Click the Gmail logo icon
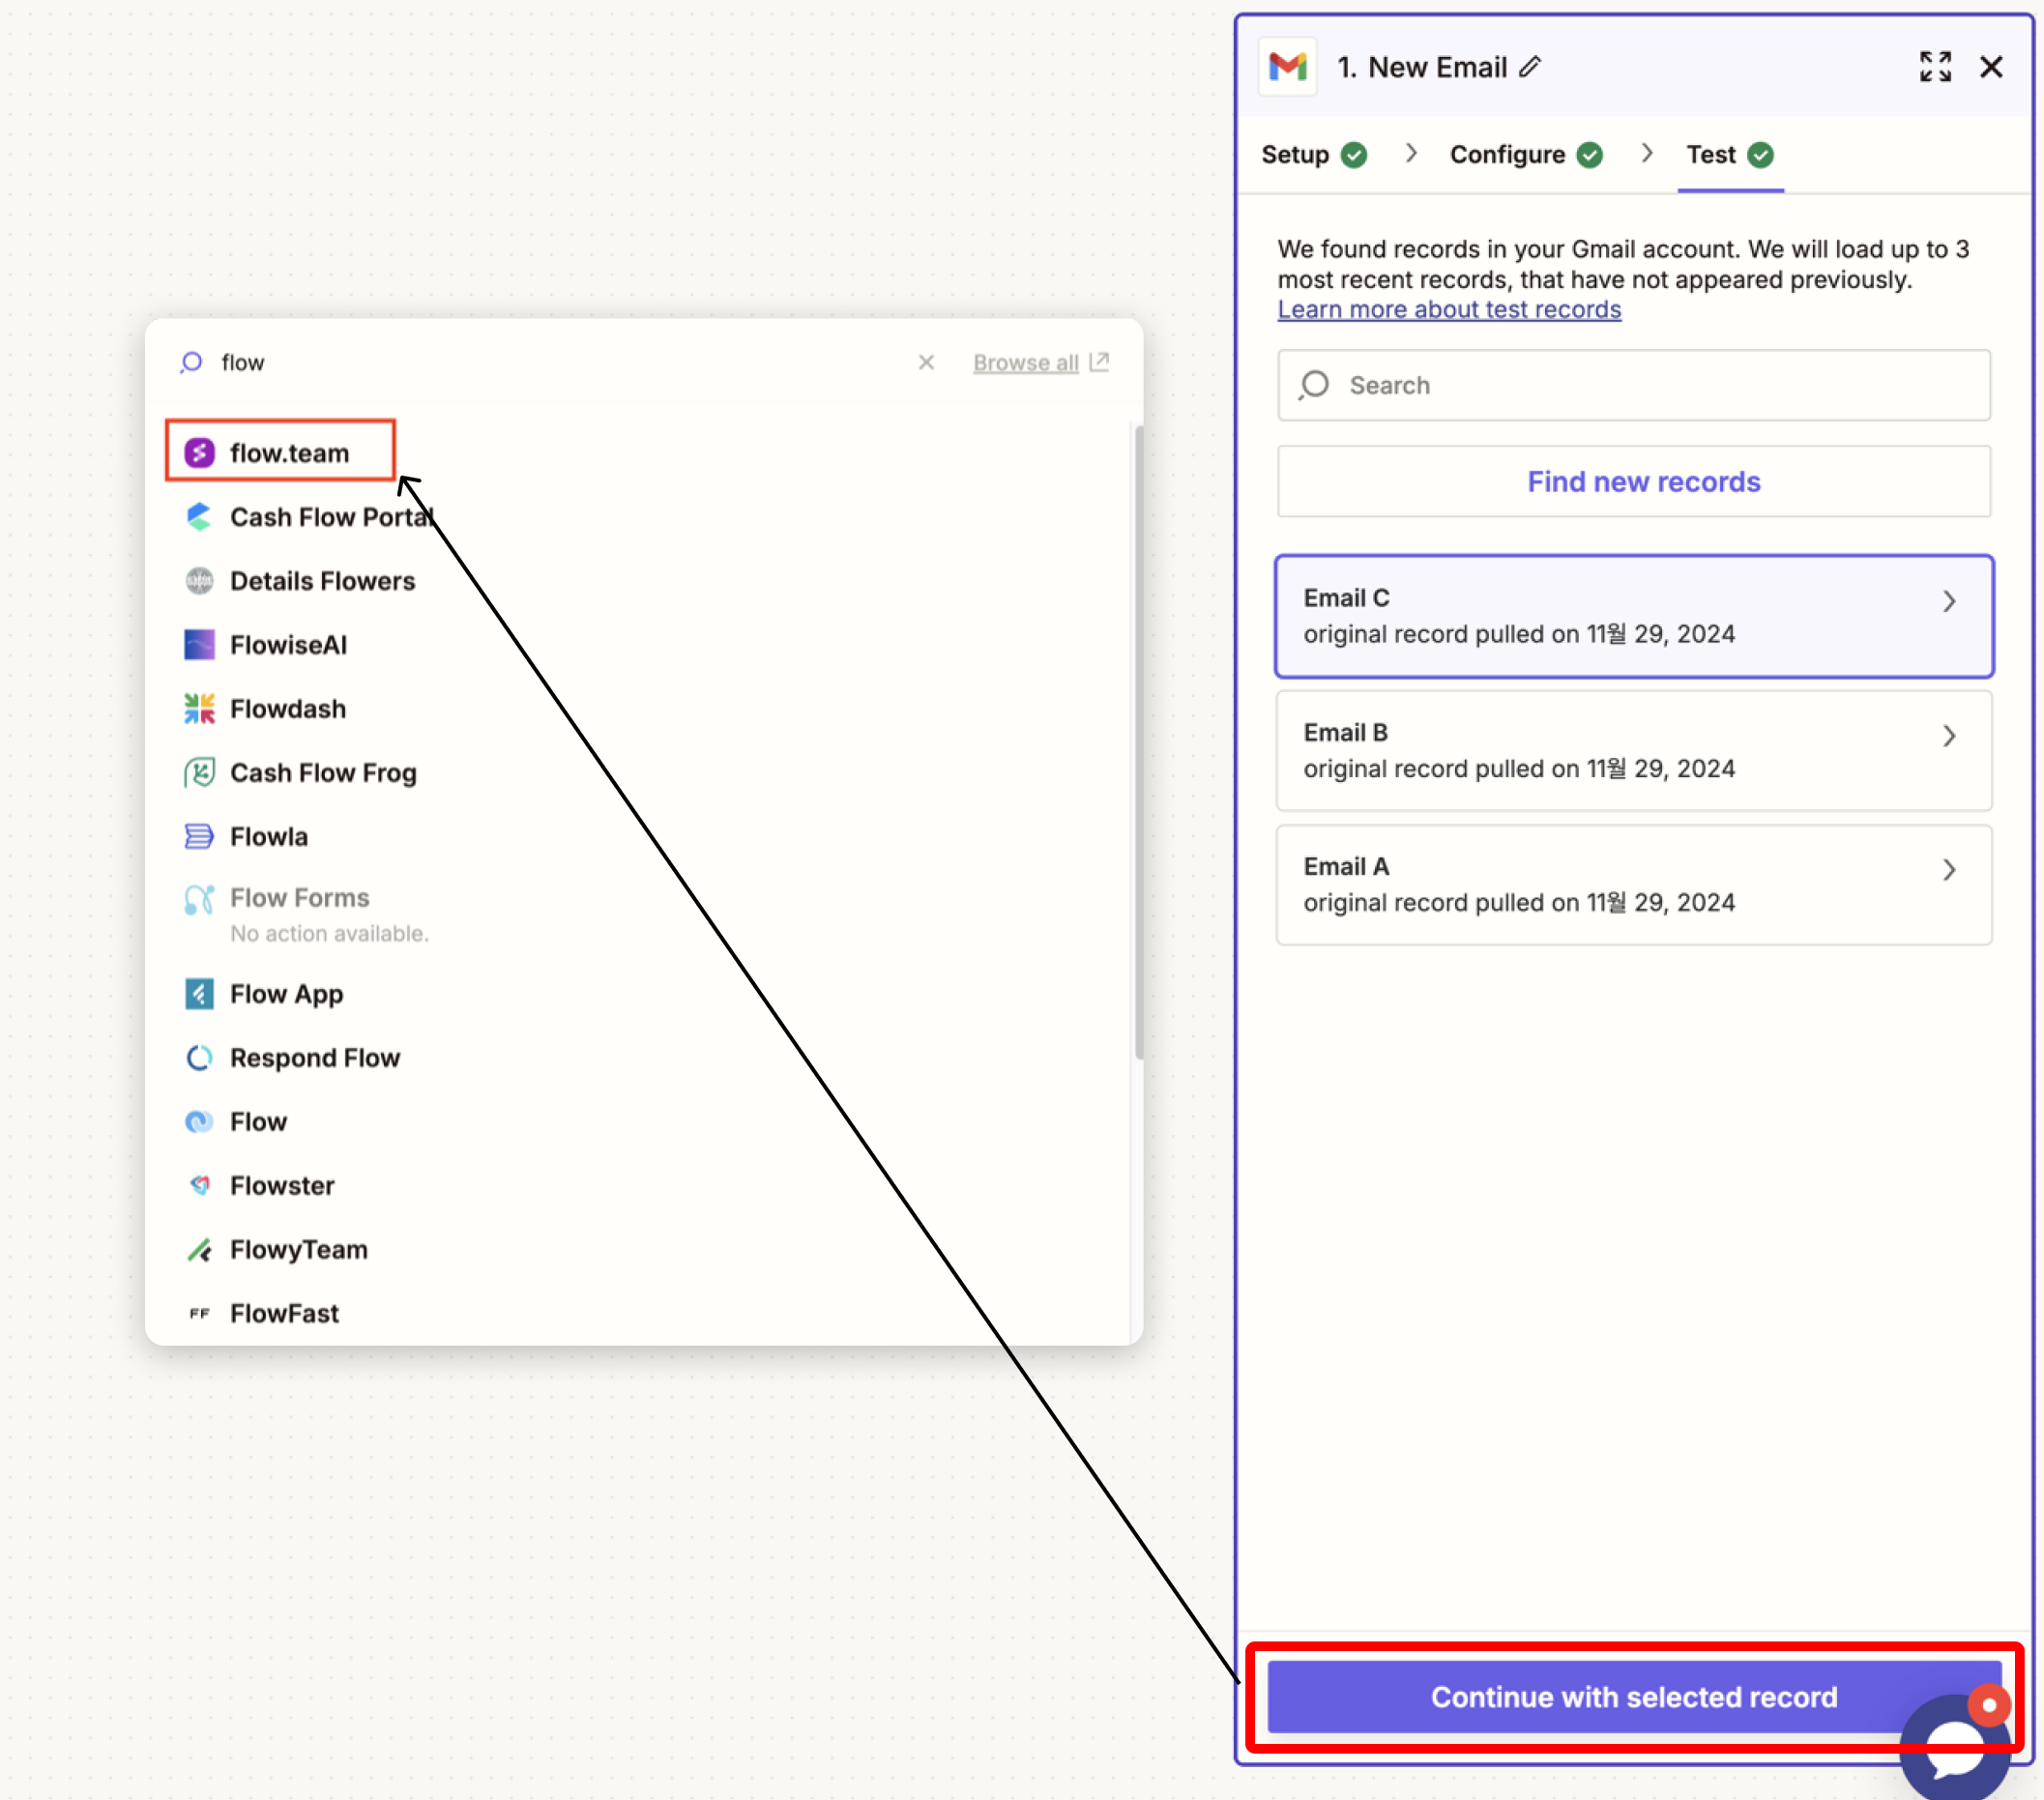 pos(1287,67)
